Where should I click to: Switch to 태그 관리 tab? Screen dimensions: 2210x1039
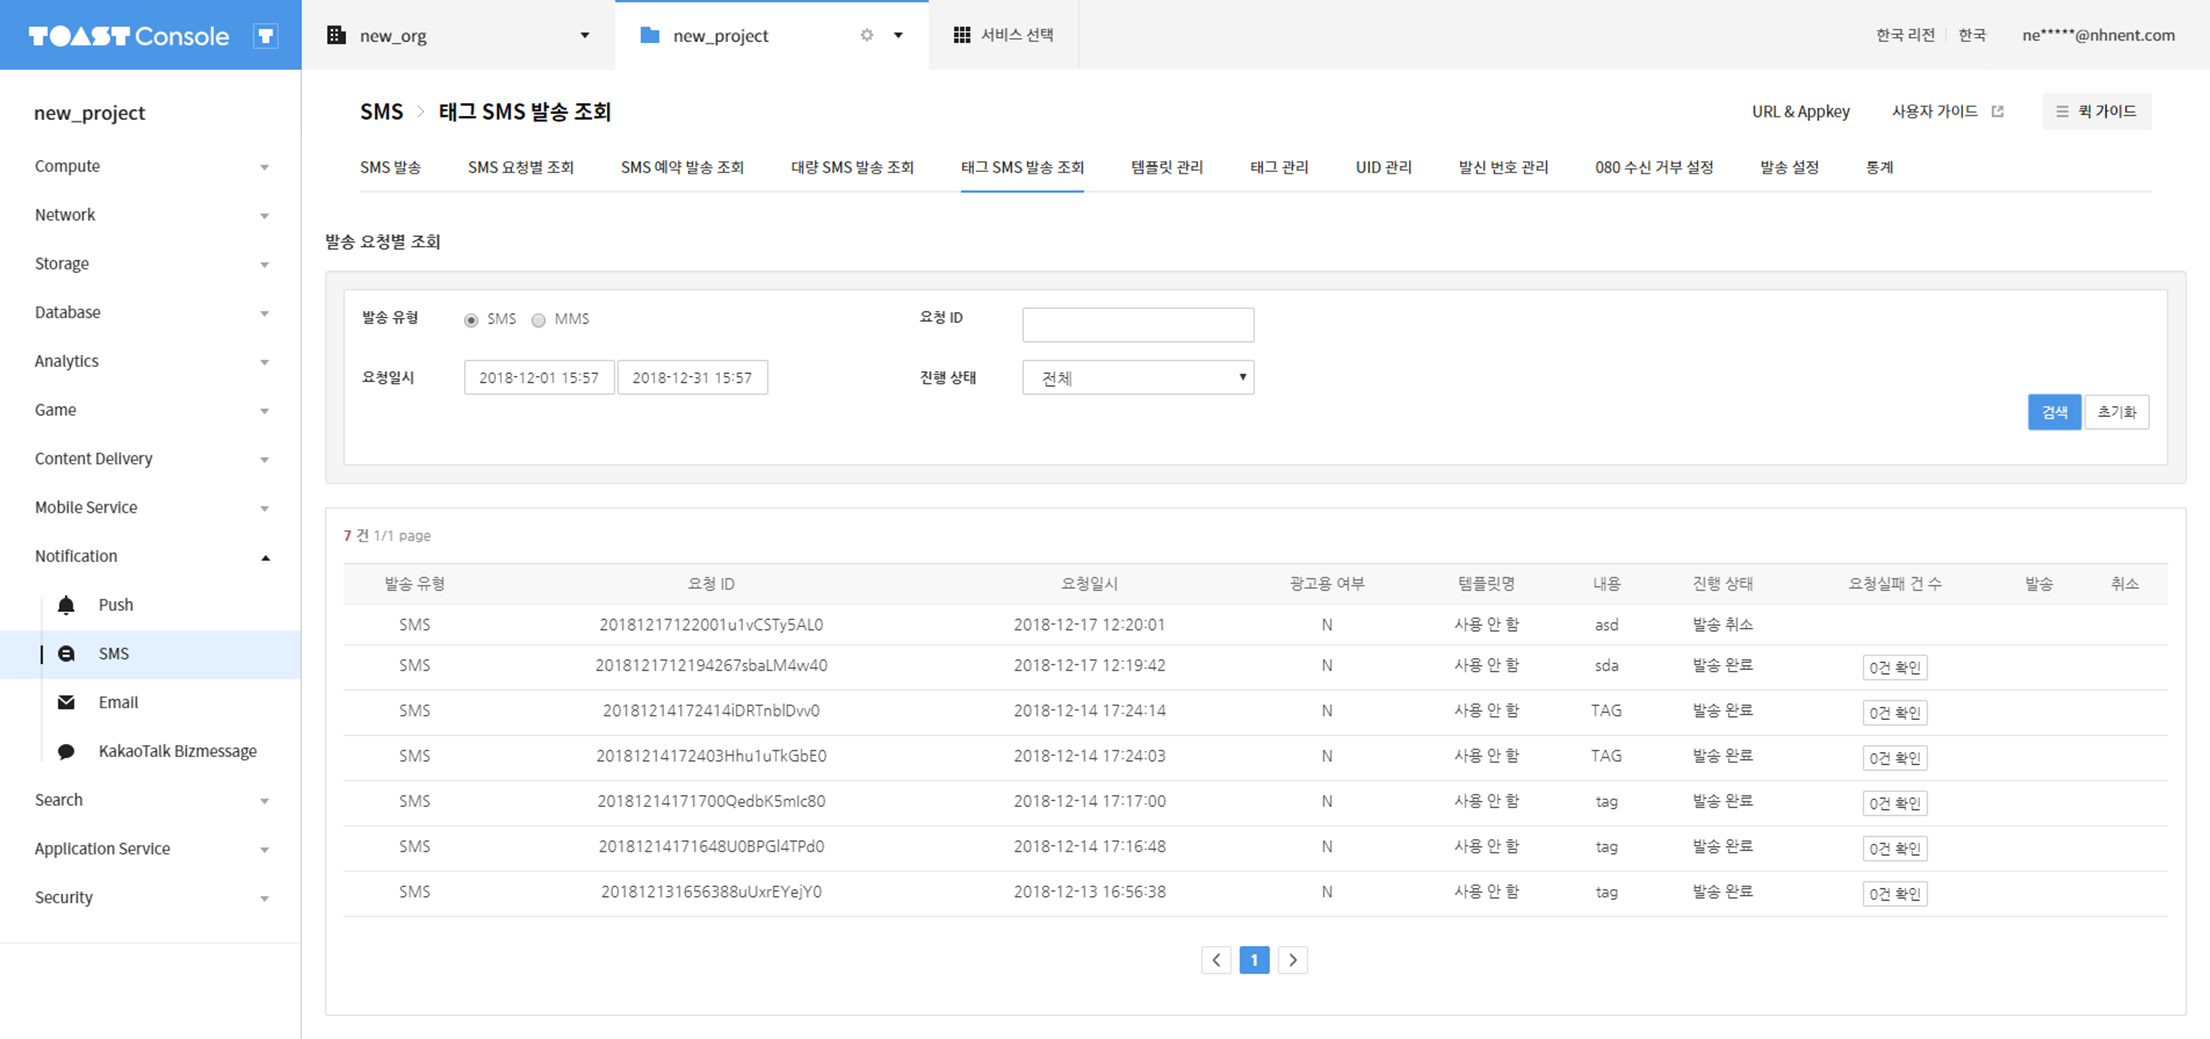[x=1279, y=167]
